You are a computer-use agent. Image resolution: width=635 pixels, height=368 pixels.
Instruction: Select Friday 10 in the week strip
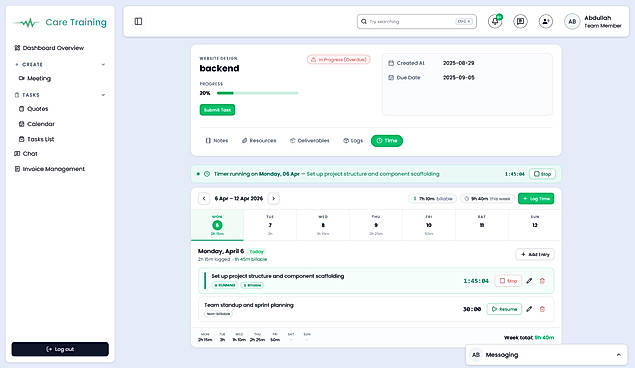(x=429, y=225)
